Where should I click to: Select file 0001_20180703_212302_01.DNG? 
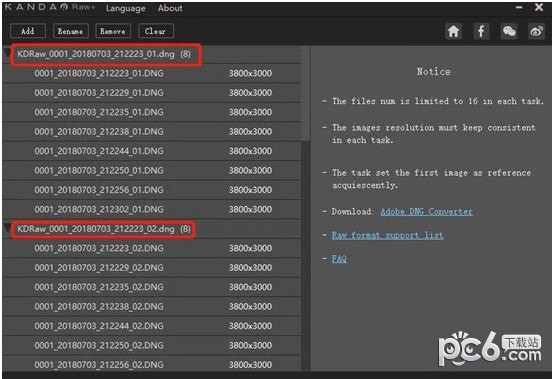pyautogui.click(x=152, y=209)
